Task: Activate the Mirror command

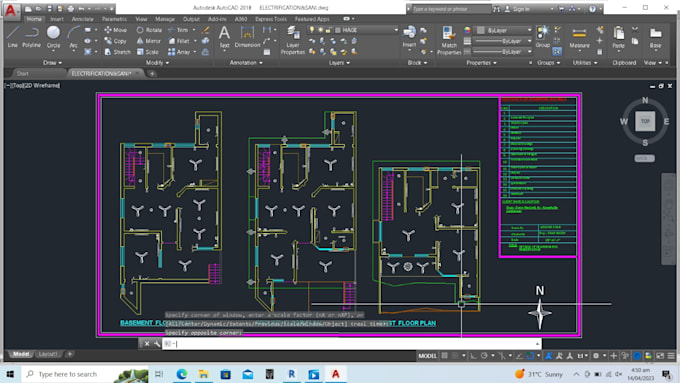Action: [149, 41]
